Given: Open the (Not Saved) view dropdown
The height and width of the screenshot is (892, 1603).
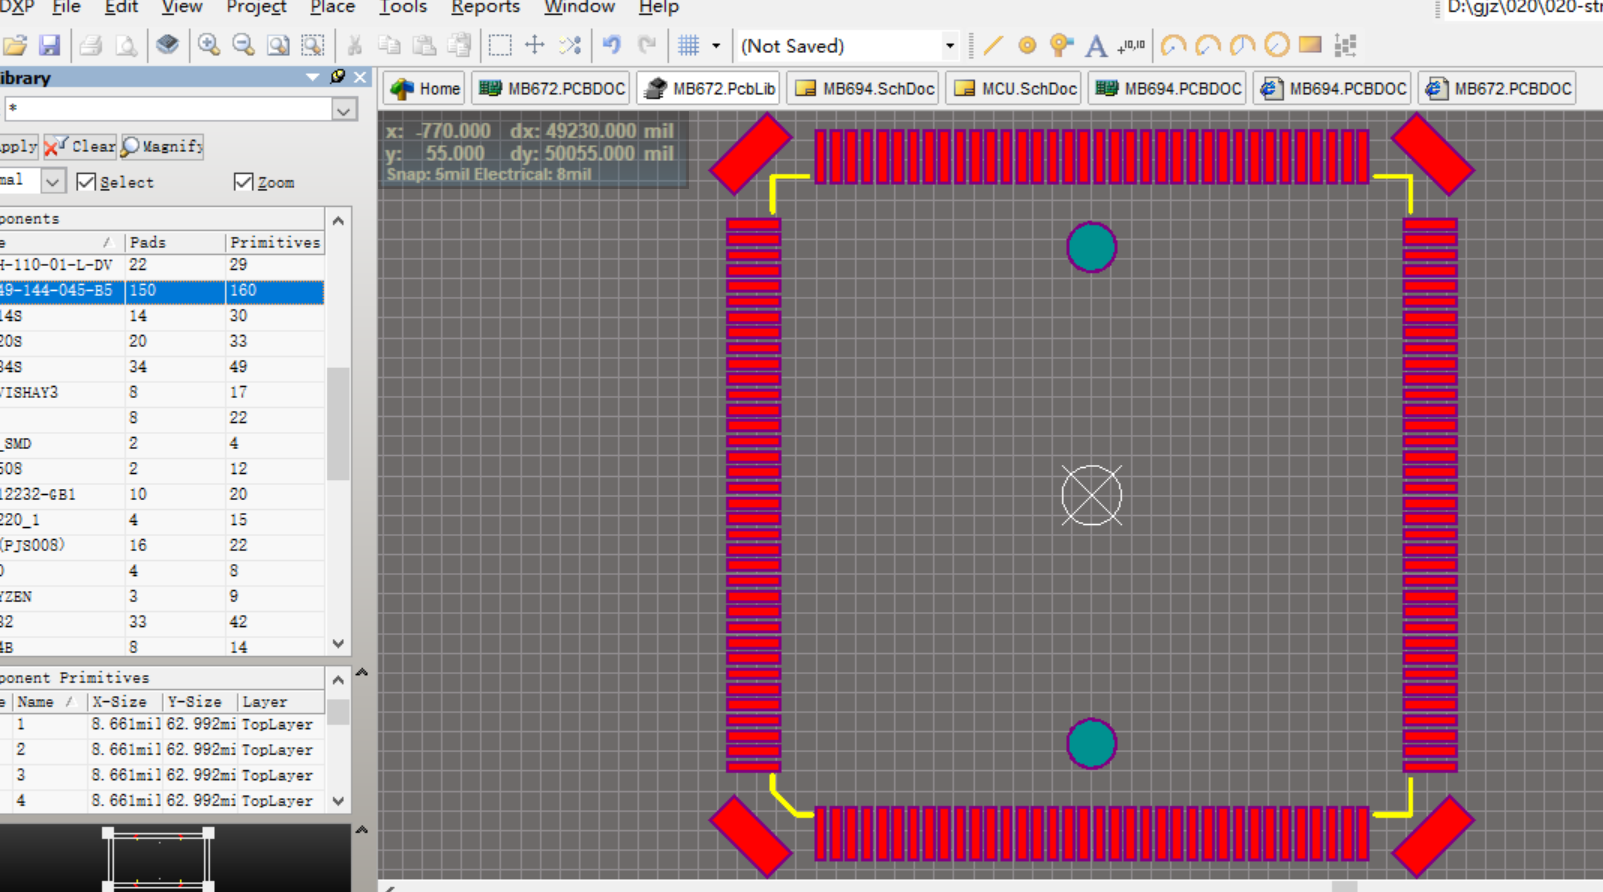Looking at the screenshot, I should 949,46.
